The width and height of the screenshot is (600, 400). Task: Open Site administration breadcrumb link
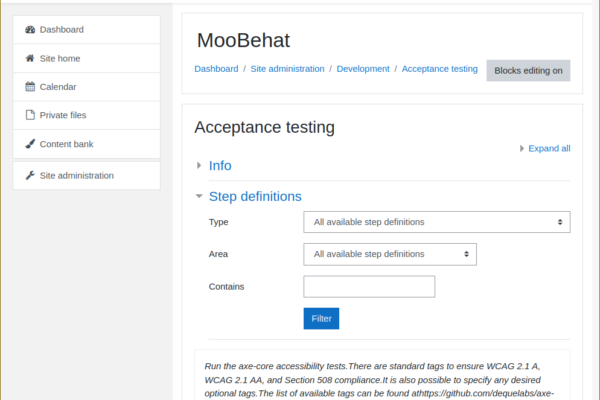click(x=287, y=69)
